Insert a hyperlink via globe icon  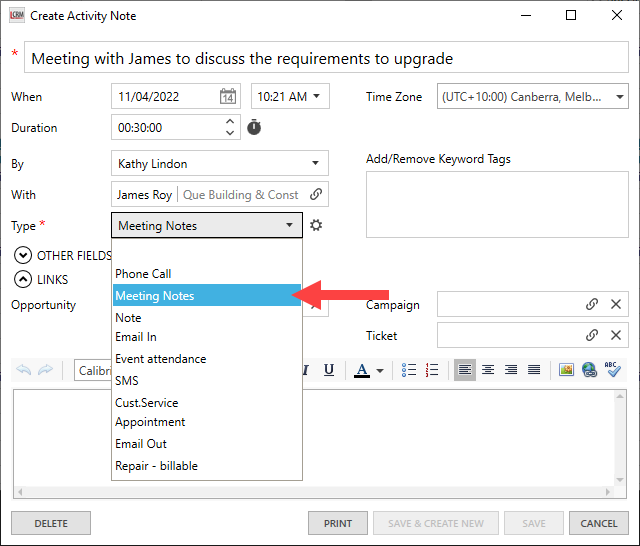click(x=589, y=370)
